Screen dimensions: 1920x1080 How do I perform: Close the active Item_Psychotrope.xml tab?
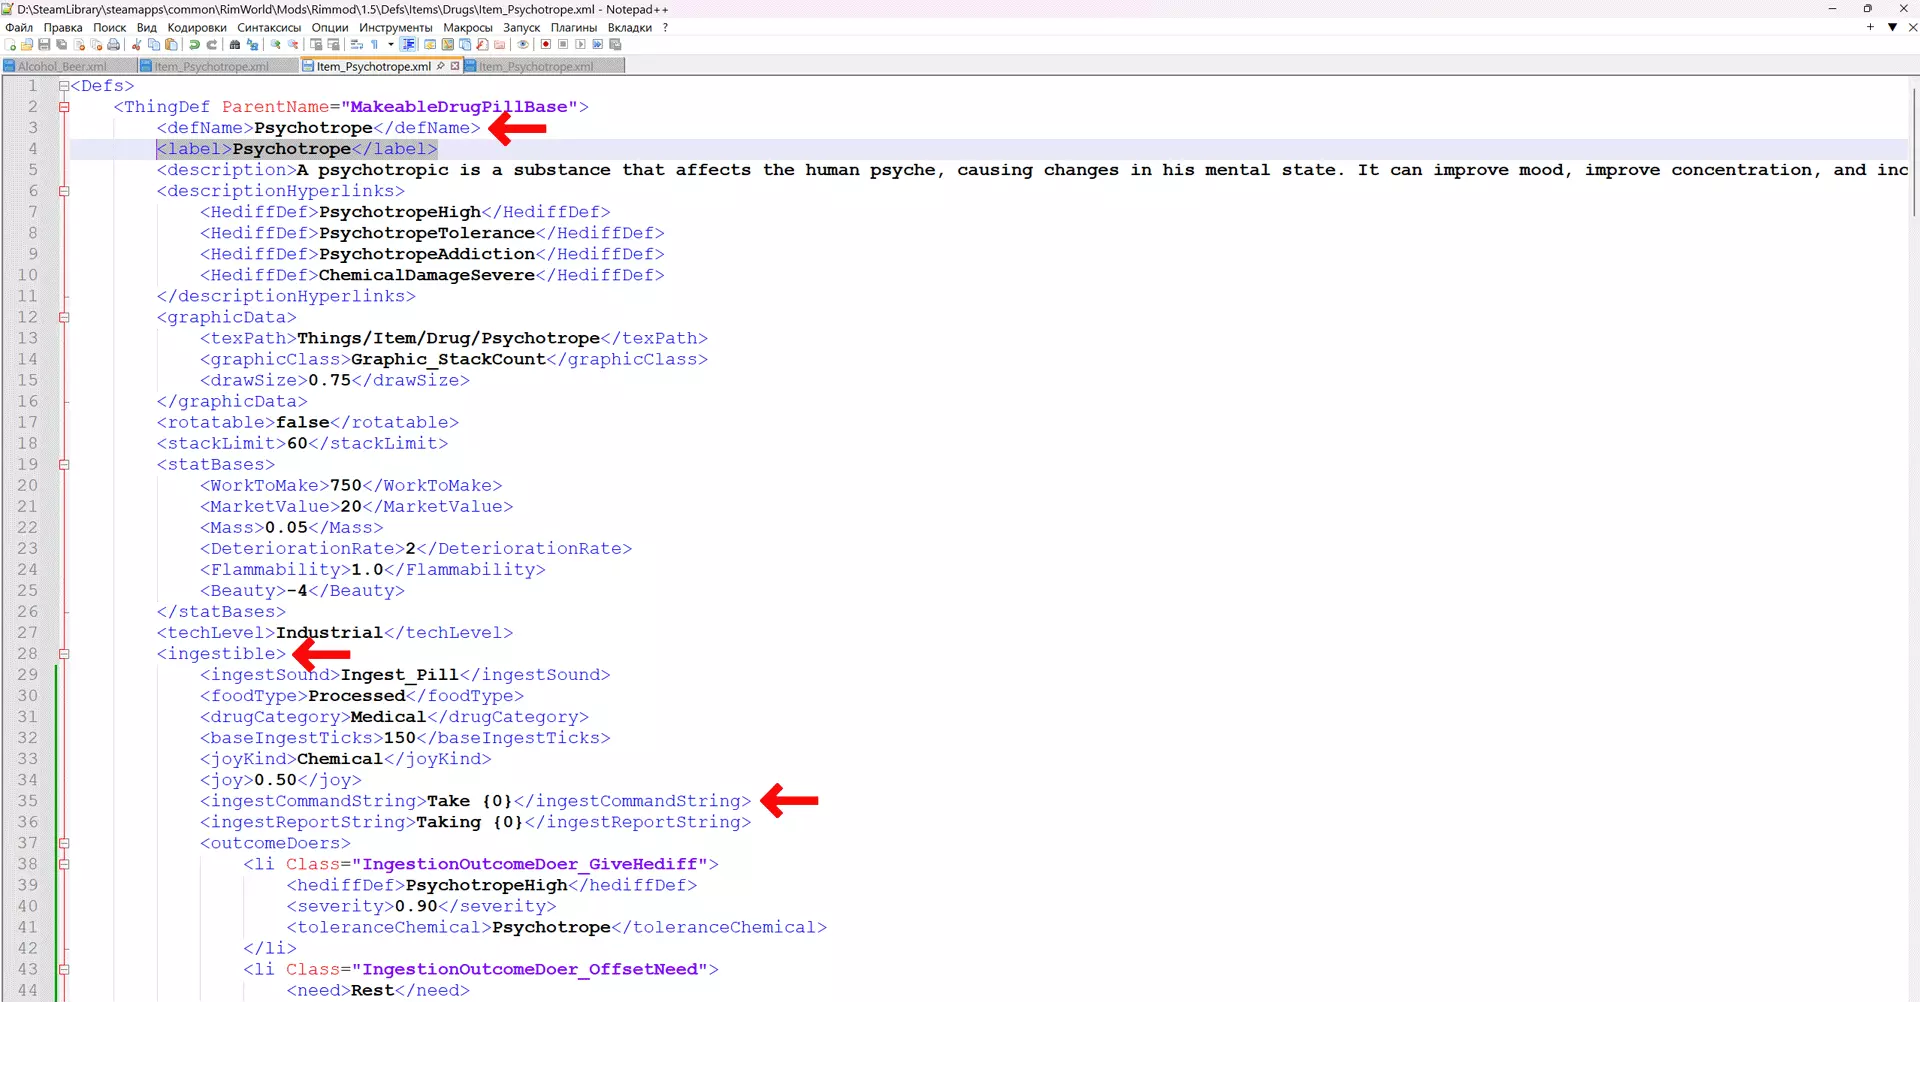pyautogui.click(x=455, y=66)
